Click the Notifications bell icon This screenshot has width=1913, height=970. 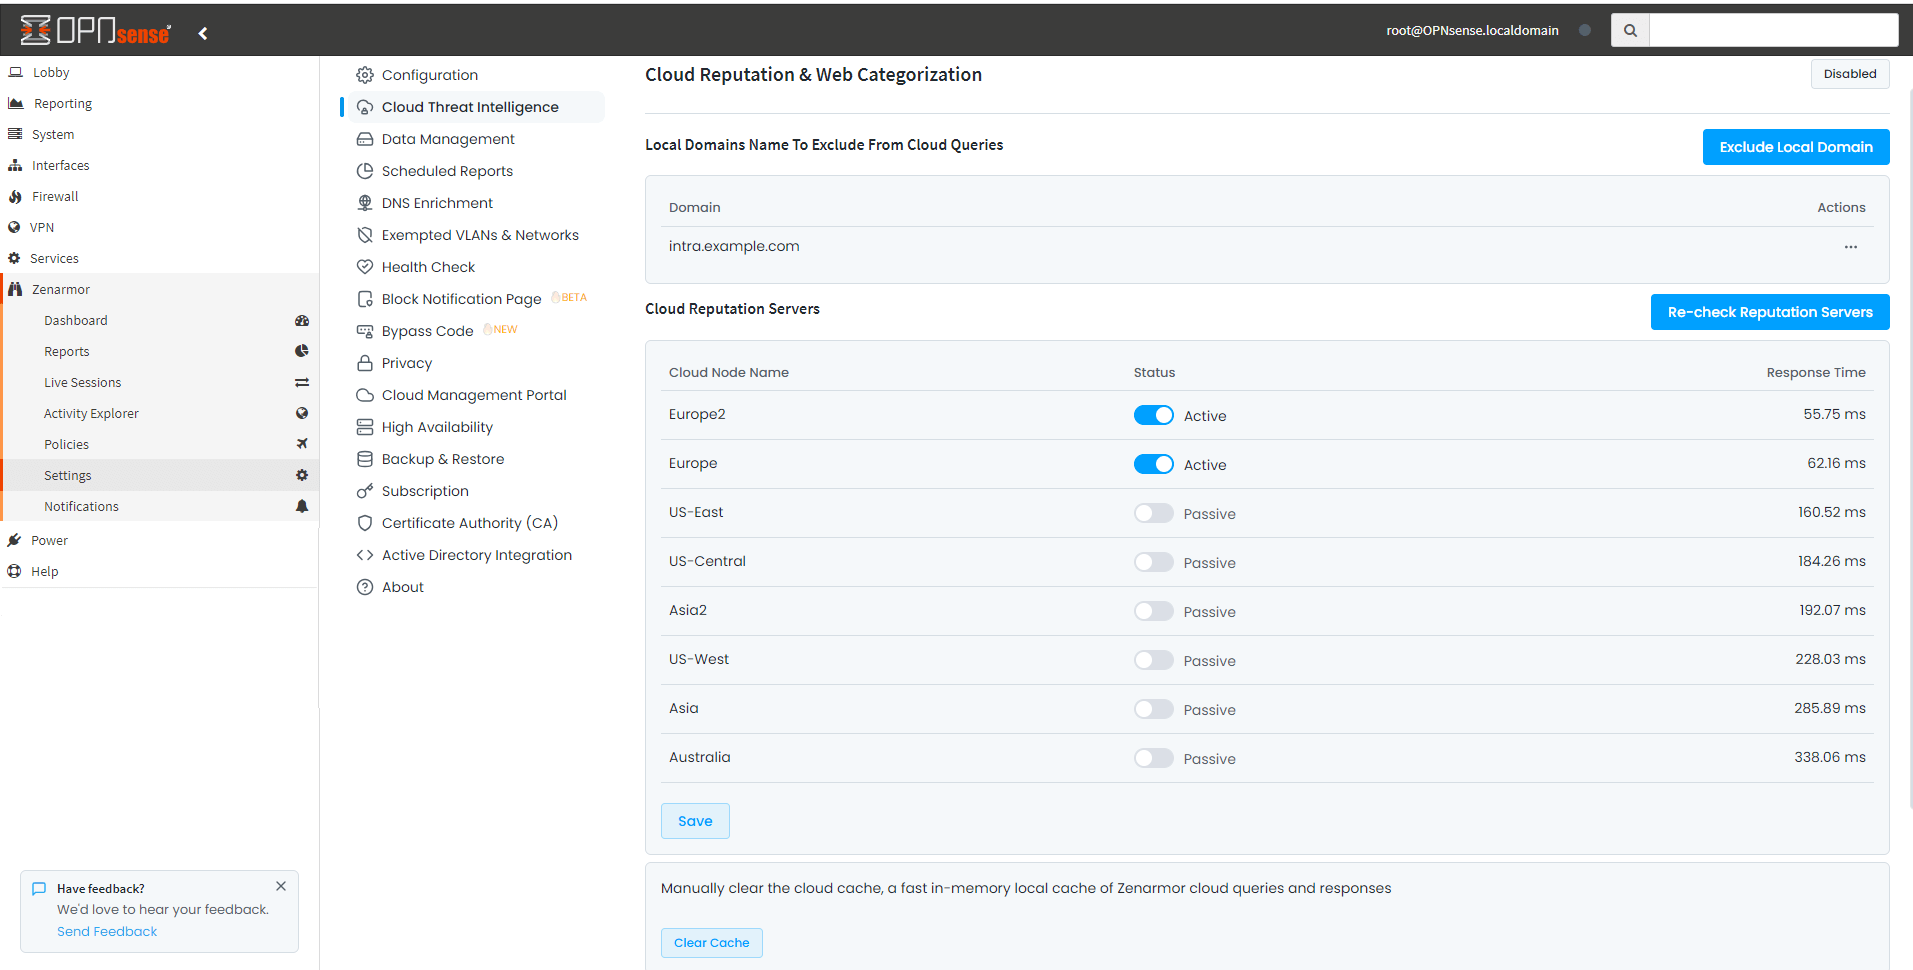(302, 506)
